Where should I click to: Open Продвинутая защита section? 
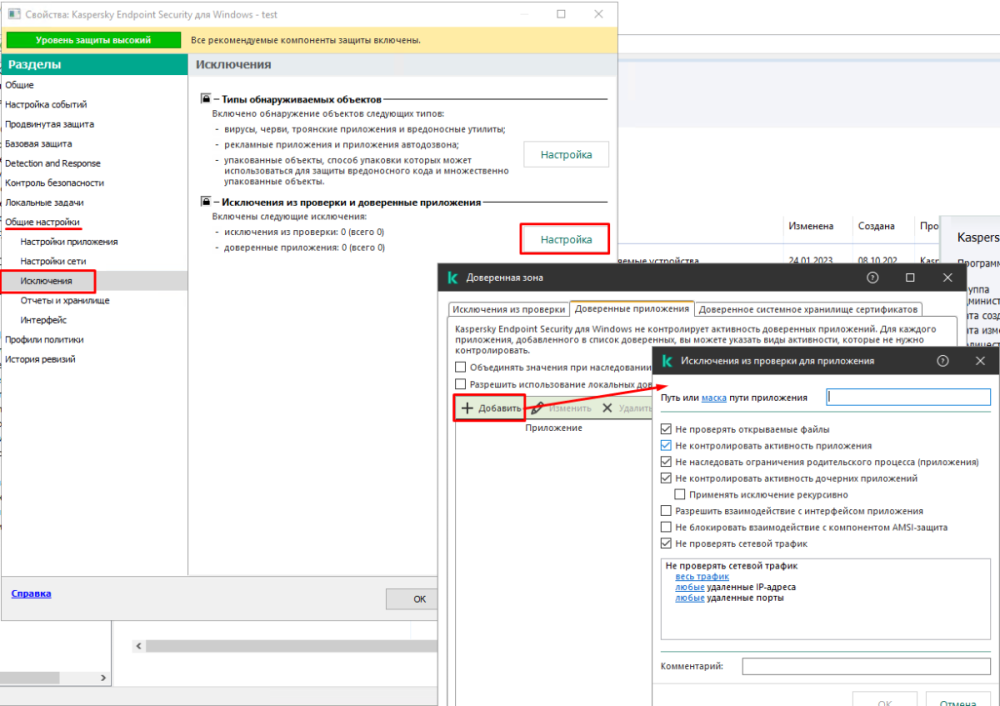click(49, 124)
